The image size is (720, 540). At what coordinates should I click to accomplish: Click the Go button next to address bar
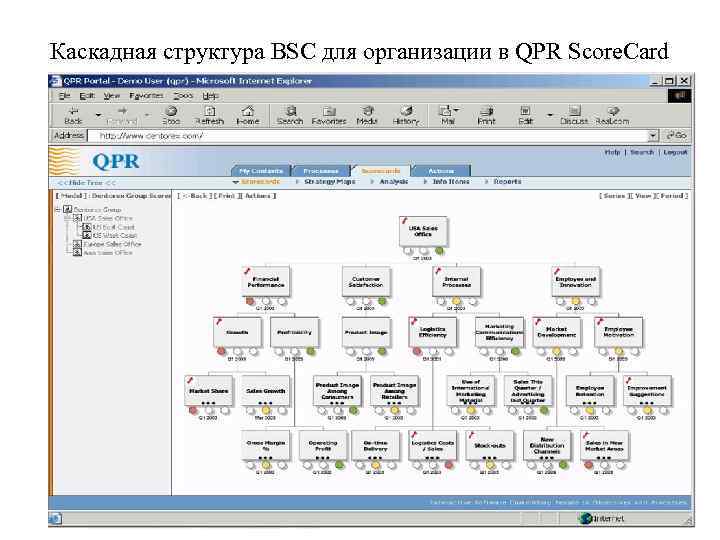[677, 135]
